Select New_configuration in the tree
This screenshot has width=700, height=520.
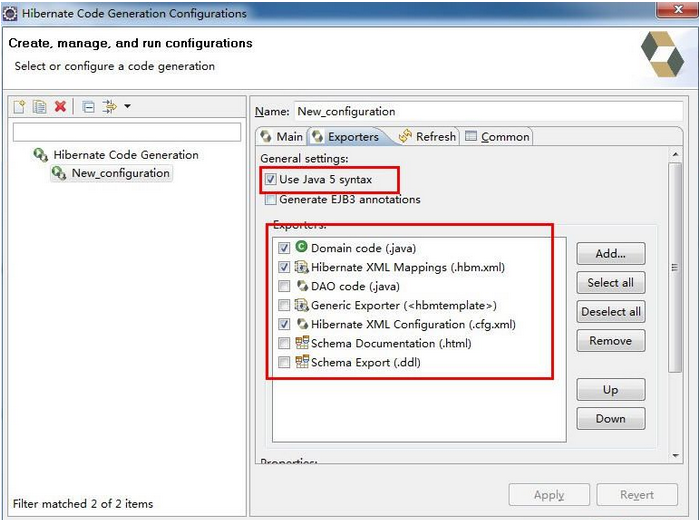[x=120, y=173]
